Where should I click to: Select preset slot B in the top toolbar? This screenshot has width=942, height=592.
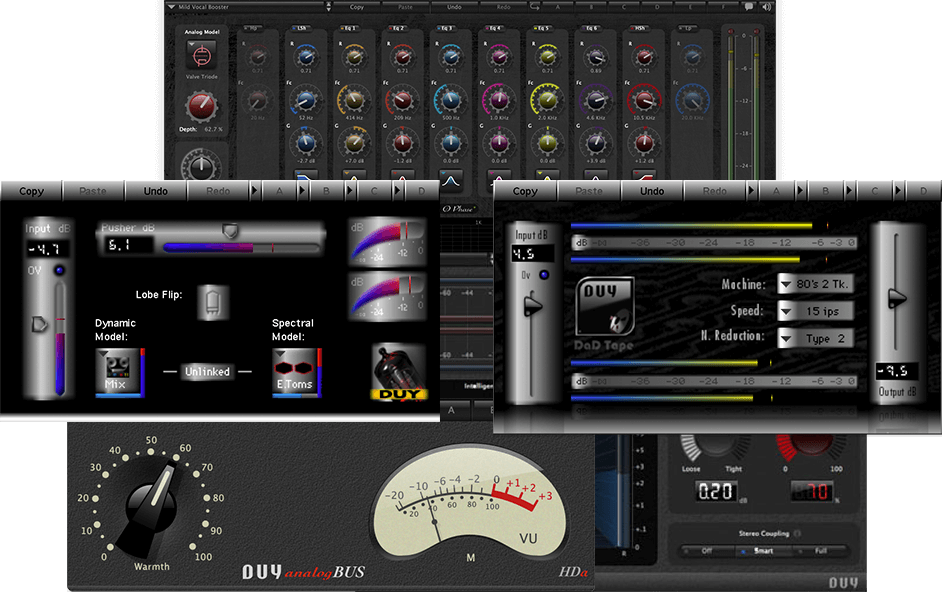[x=591, y=6]
